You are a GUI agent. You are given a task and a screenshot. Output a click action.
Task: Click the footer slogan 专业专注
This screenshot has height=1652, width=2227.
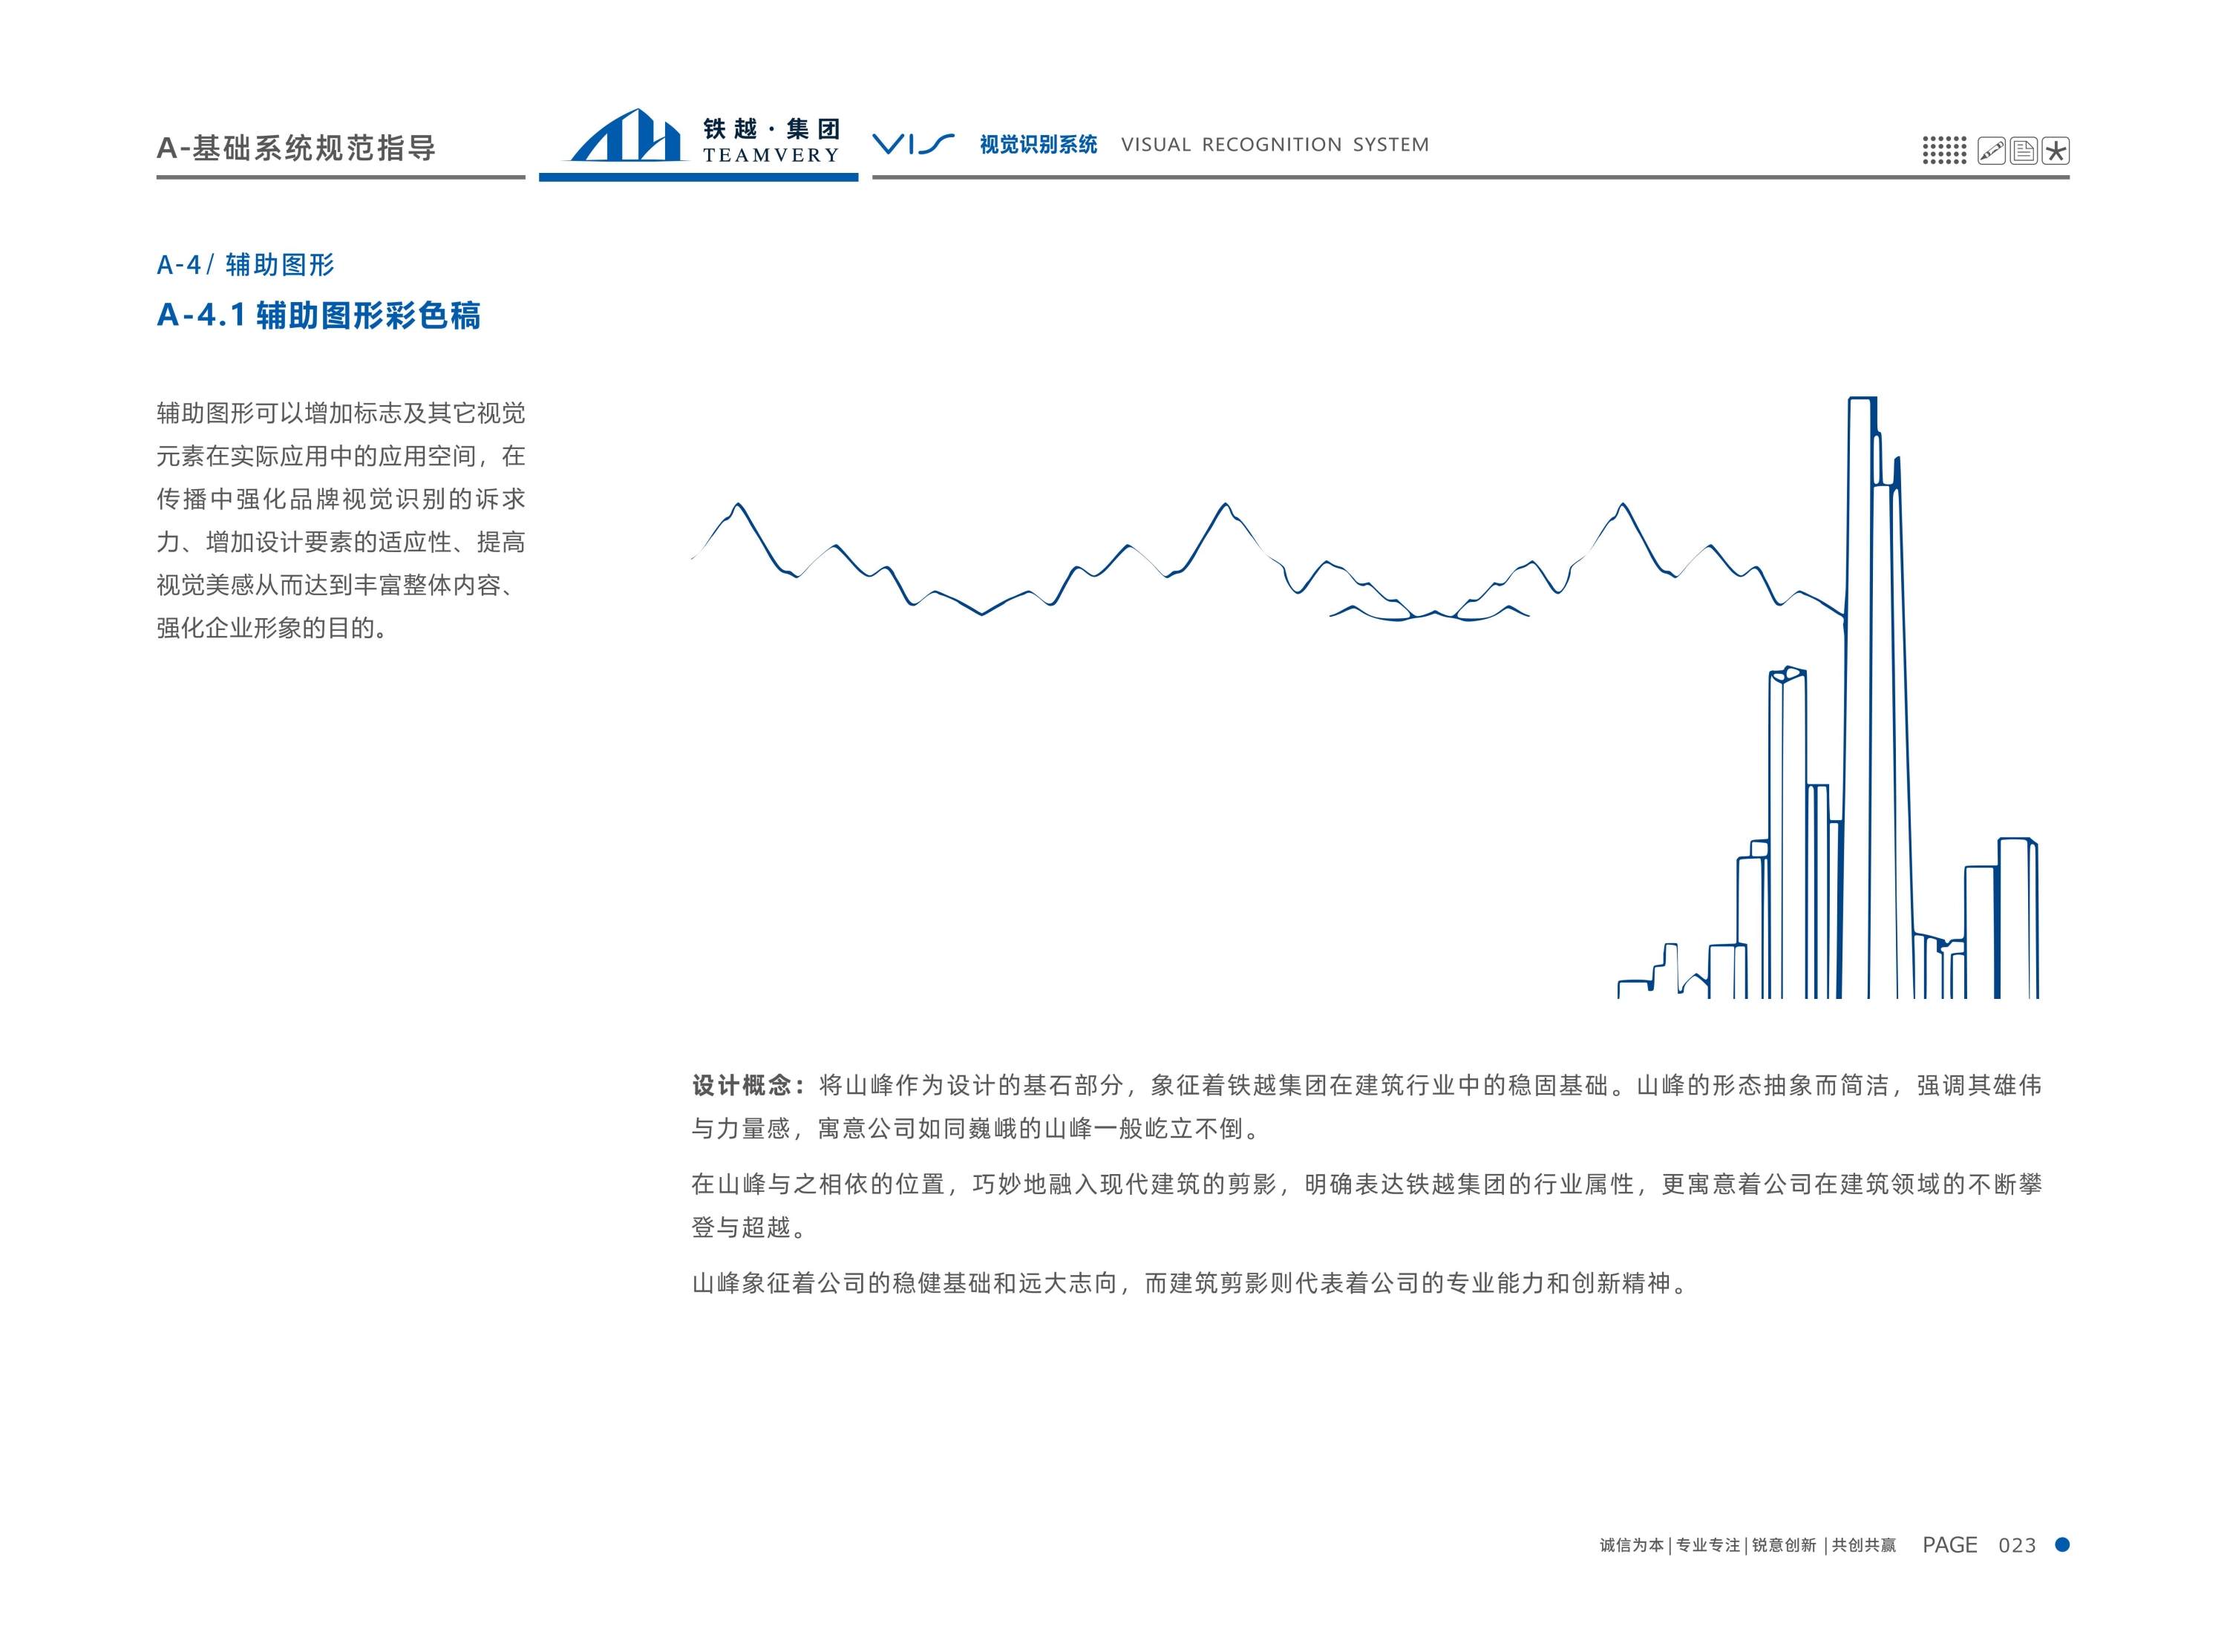pos(1708,1545)
